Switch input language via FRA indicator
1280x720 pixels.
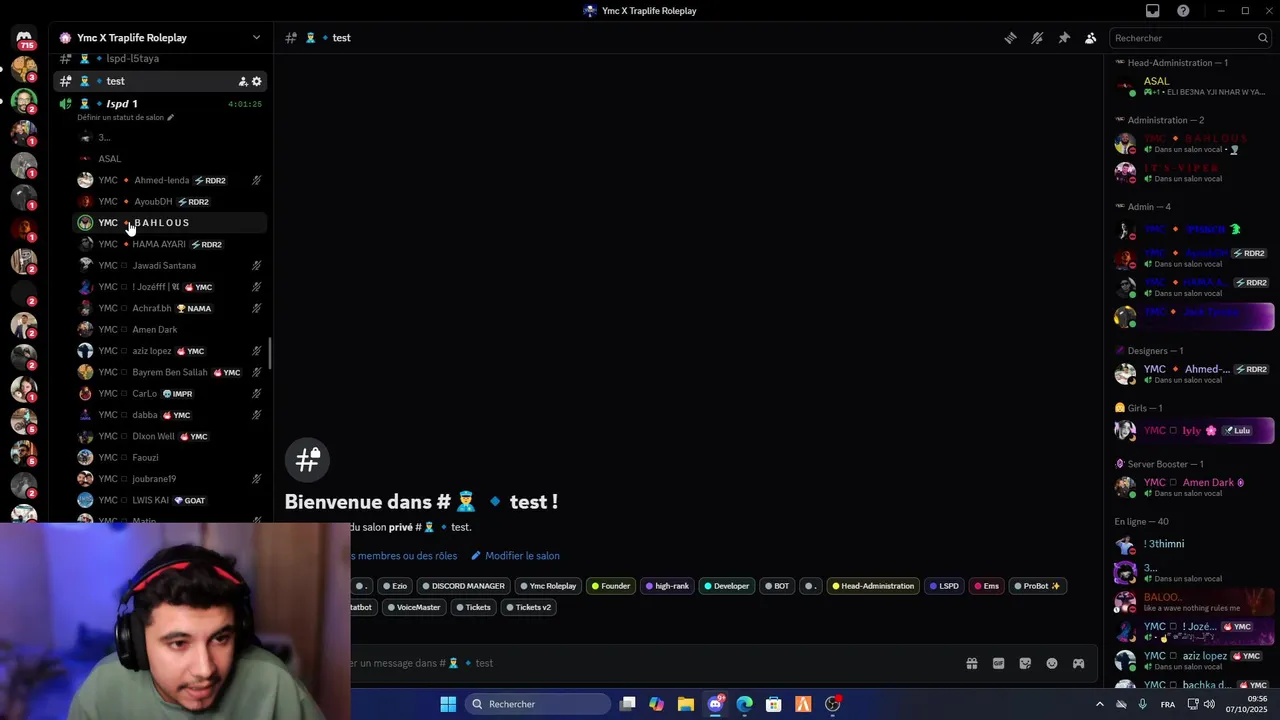point(1168,704)
